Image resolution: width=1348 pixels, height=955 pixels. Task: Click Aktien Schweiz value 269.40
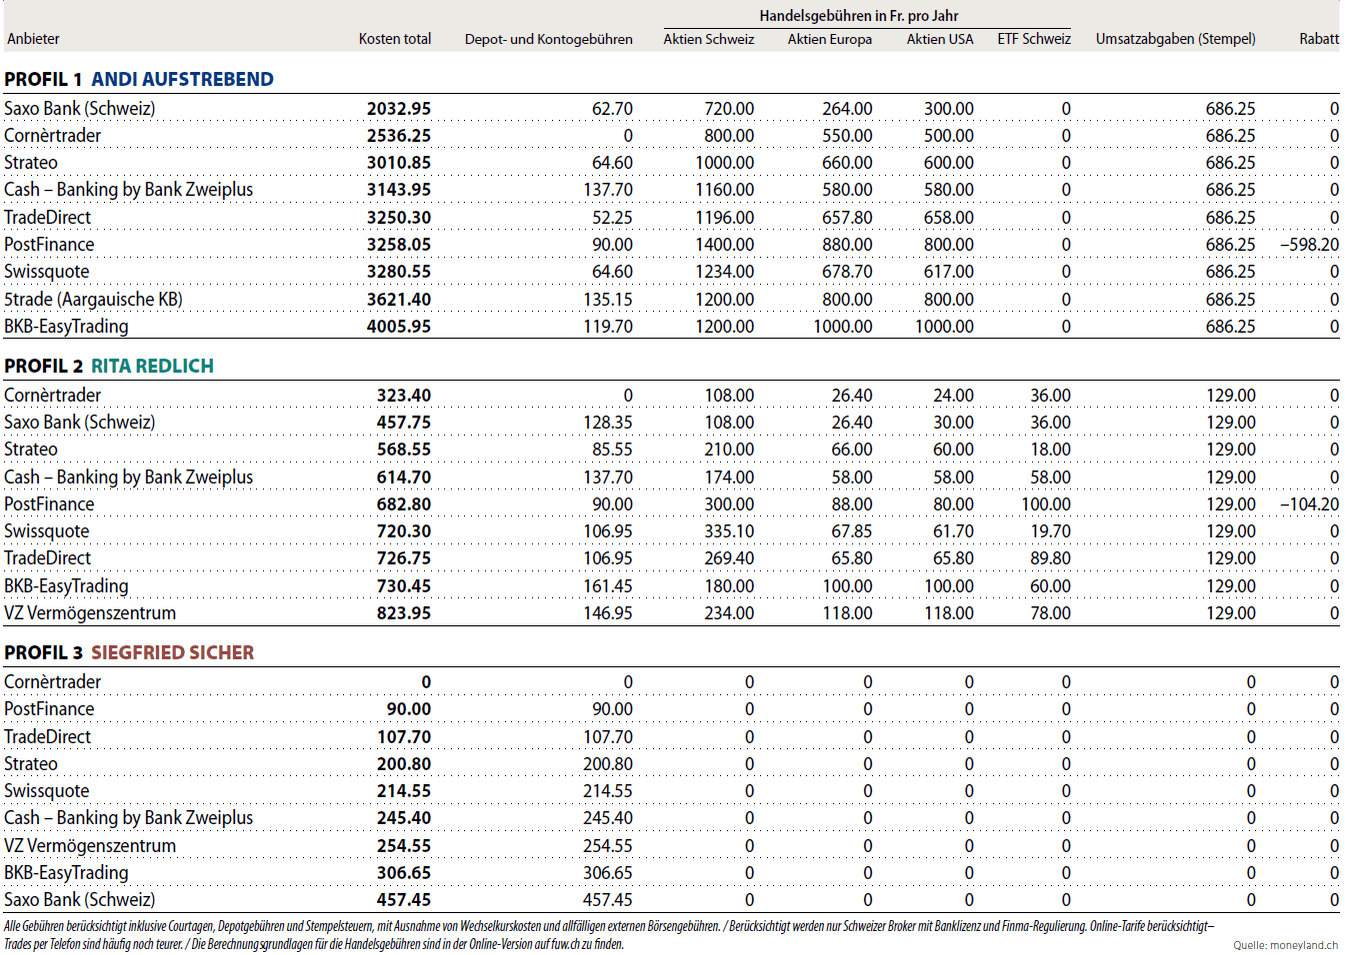coord(730,559)
